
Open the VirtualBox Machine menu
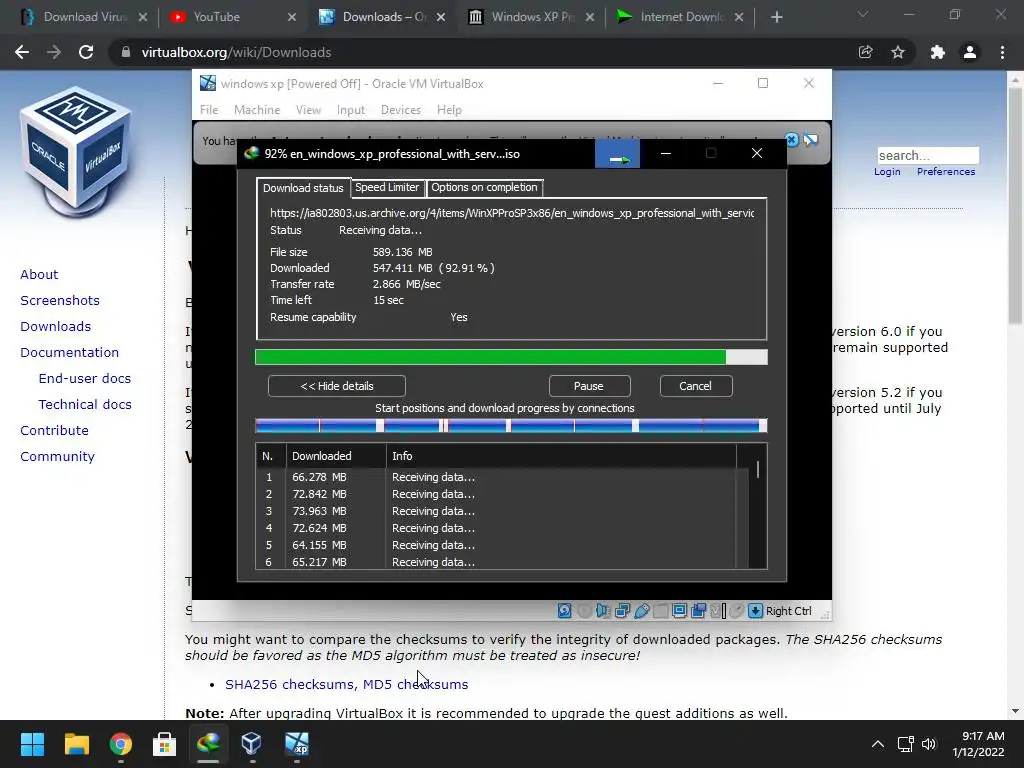(257, 110)
